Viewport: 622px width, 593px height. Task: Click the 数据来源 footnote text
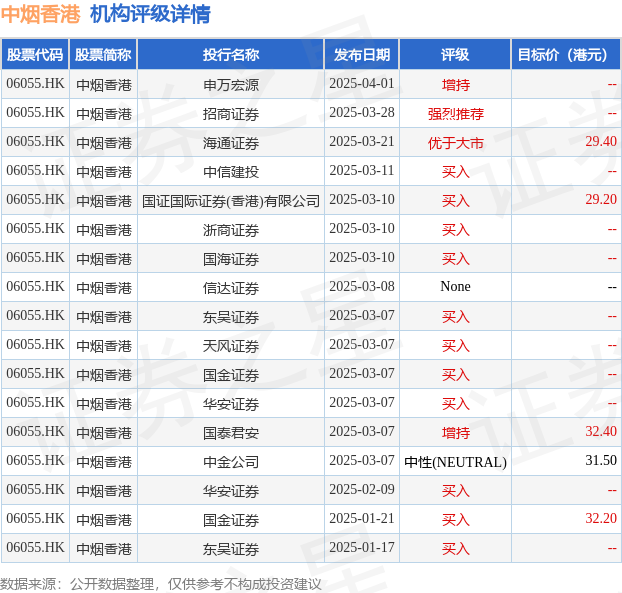pos(161,584)
